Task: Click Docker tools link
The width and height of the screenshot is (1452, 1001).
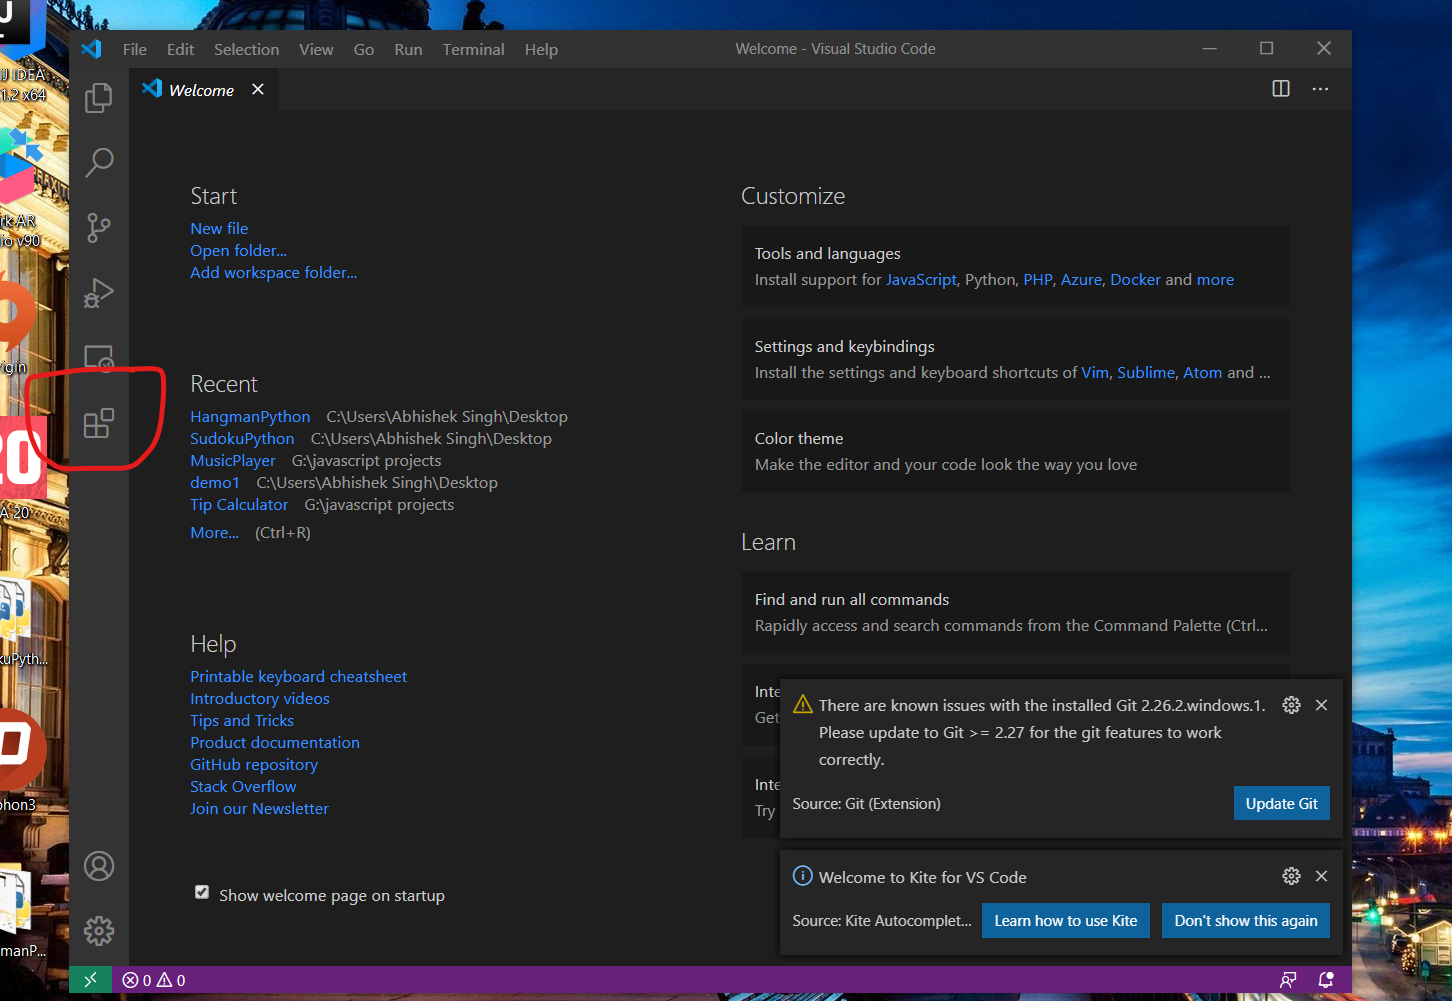Action: click(1135, 279)
